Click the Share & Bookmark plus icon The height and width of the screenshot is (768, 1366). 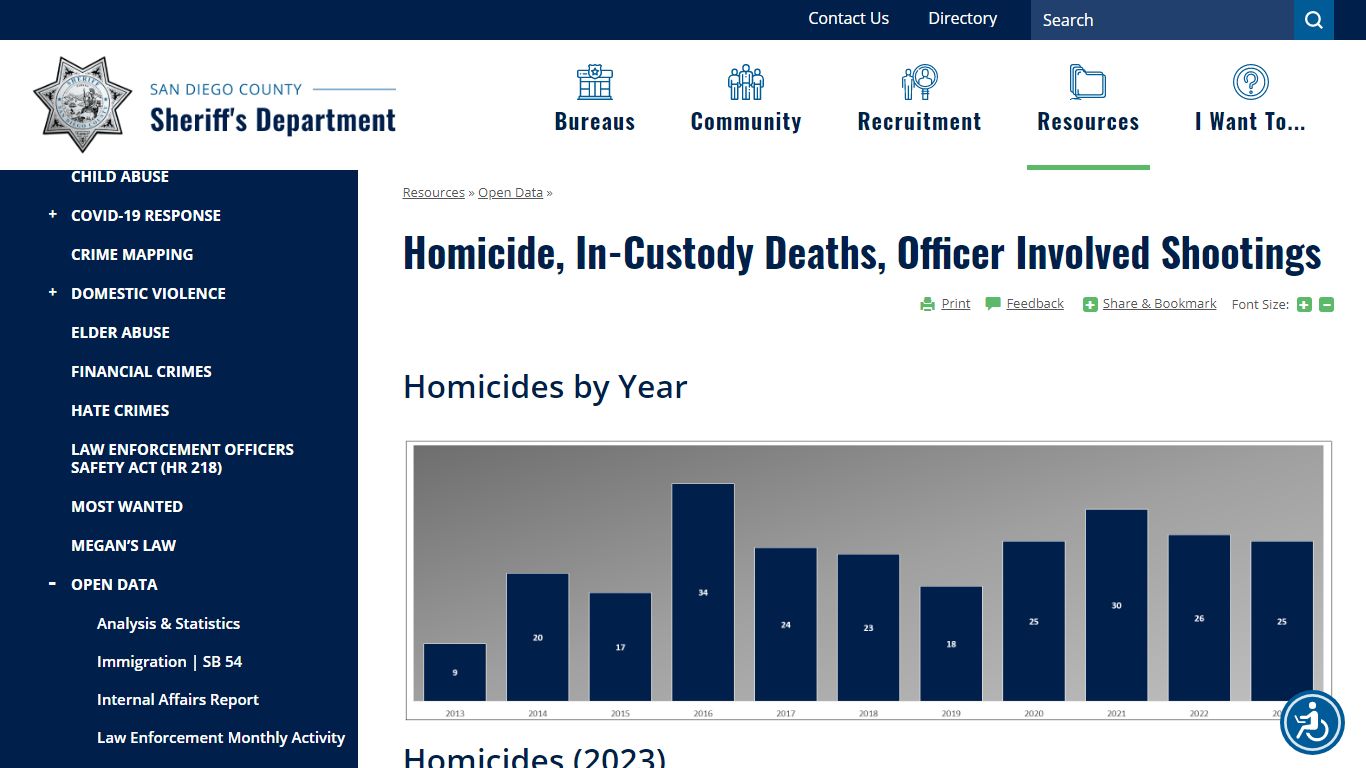point(1090,304)
